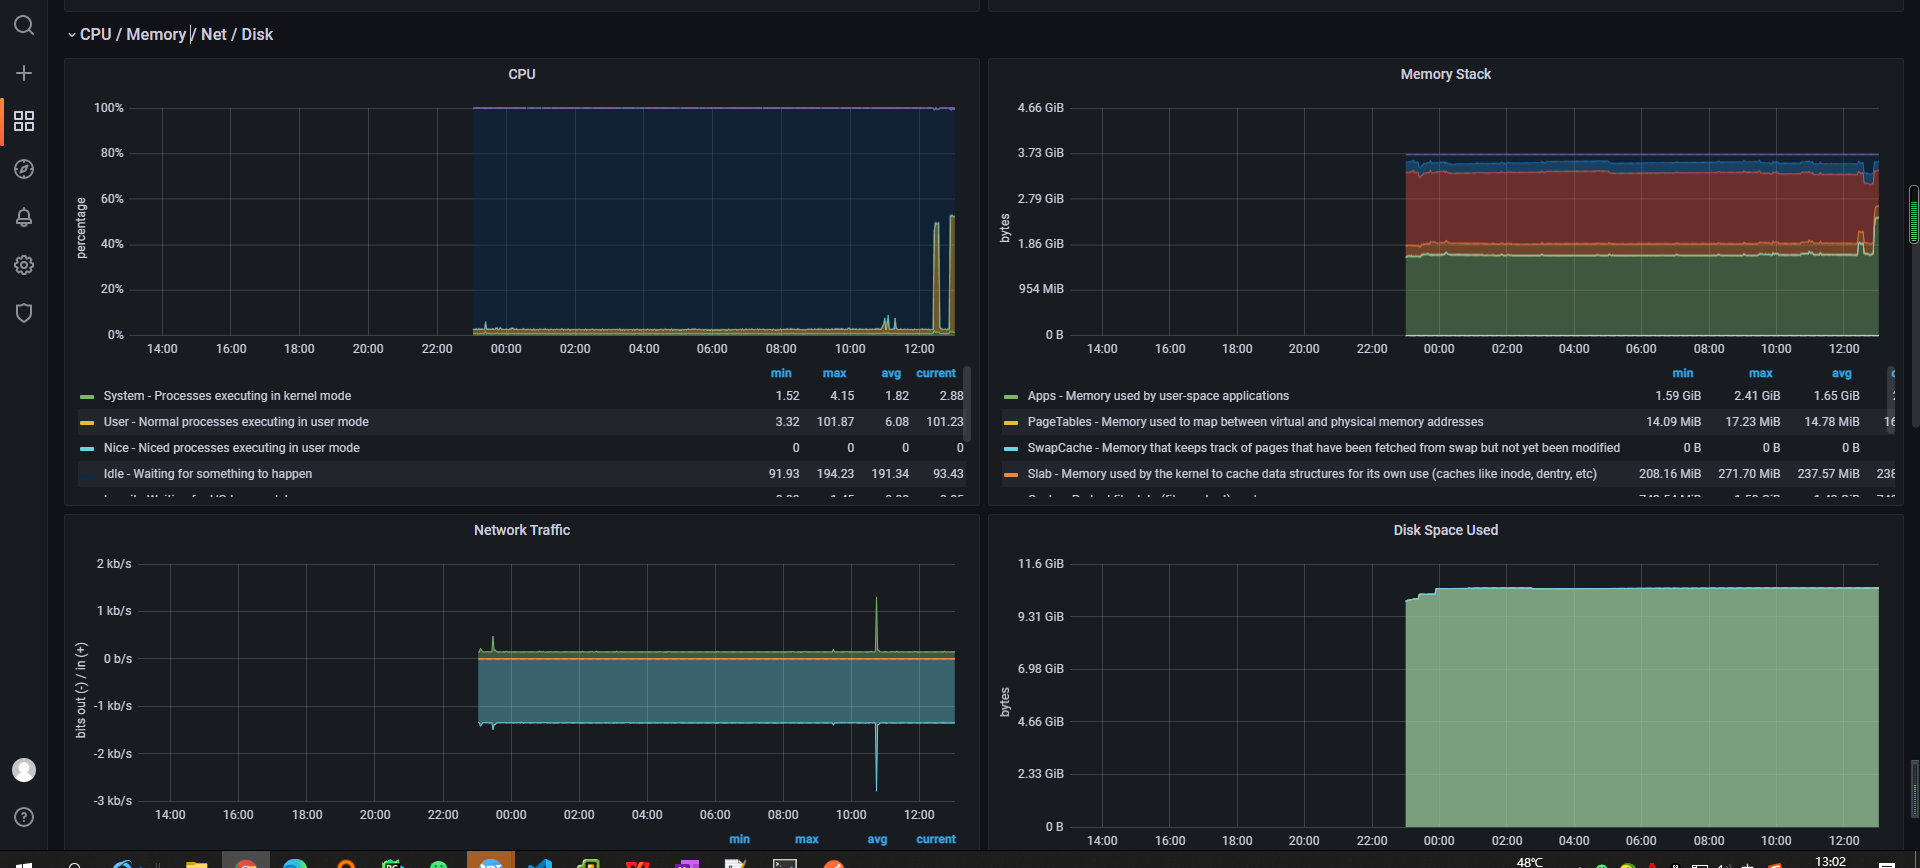Screen dimensions: 1920x868
Task: Click the user avatar in sidebar
Action: tap(24, 769)
